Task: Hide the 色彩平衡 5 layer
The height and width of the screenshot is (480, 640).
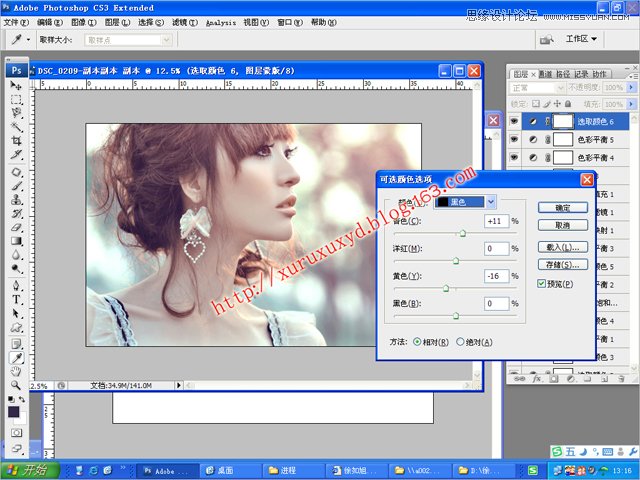Action: click(x=514, y=139)
